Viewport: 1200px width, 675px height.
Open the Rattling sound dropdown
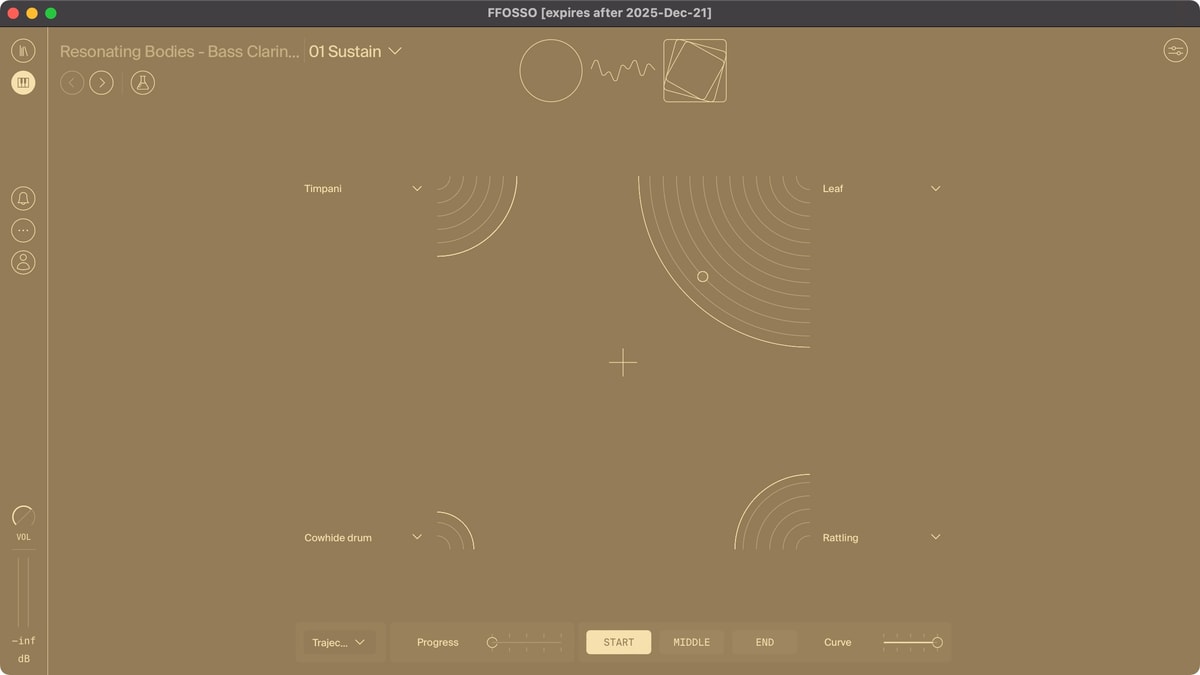click(935, 537)
